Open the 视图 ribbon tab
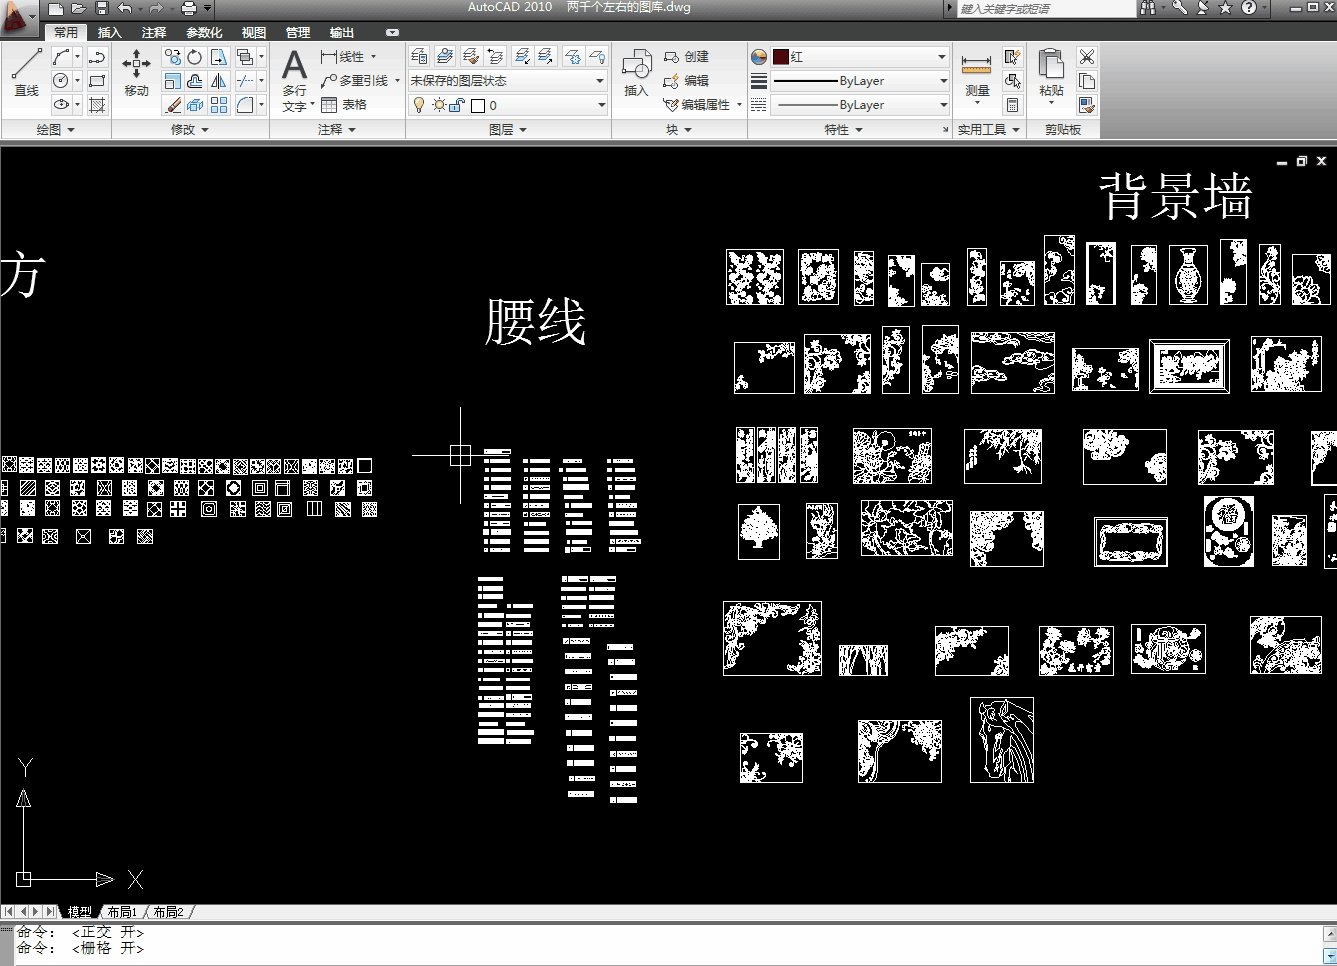Screen dimensions: 1337x966 click(x=254, y=33)
